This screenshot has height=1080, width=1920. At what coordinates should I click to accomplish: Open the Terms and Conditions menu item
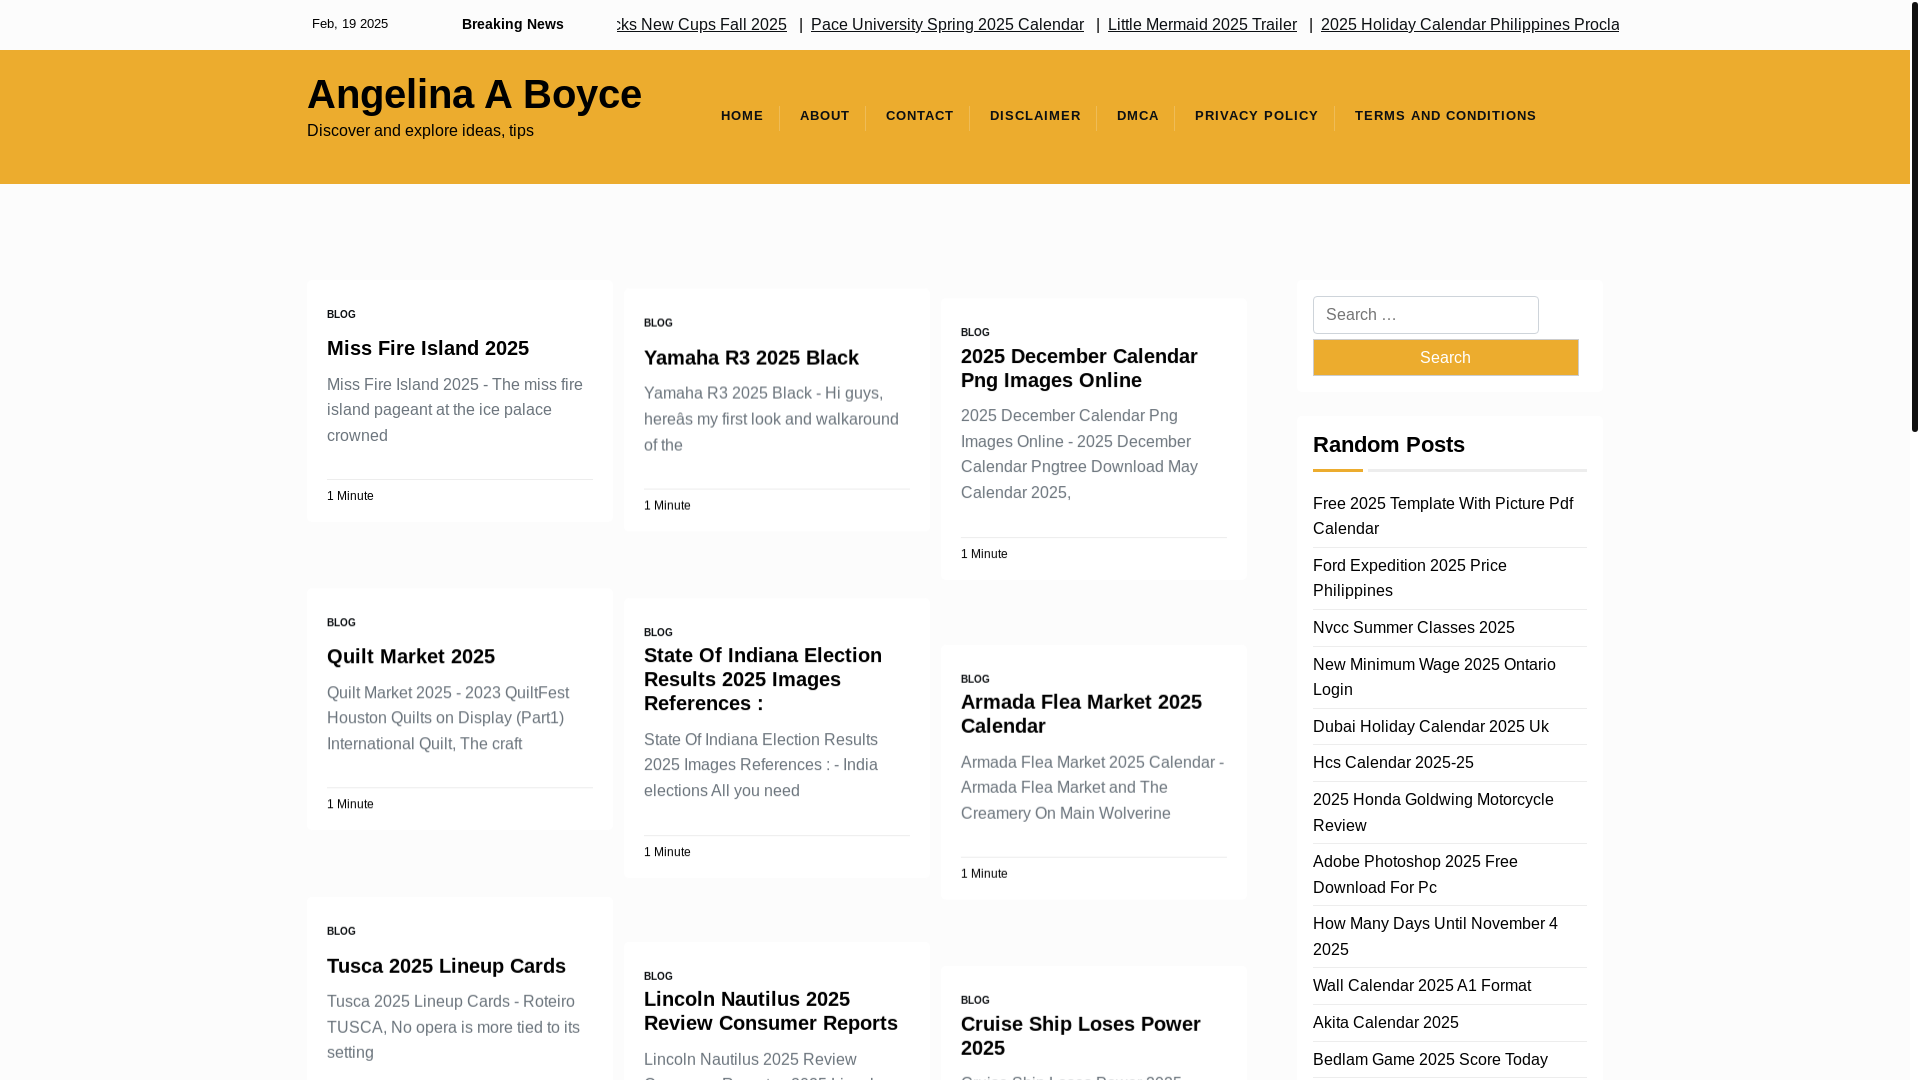[x=1445, y=116]
